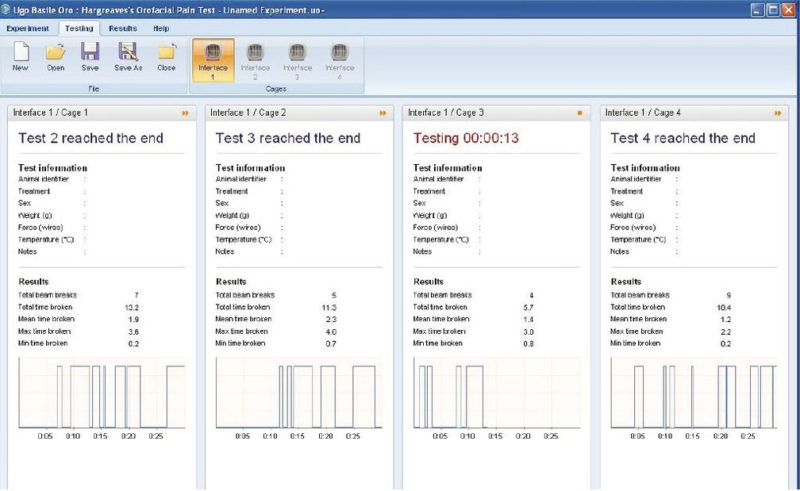Click the New file icon
This screenshot has height=491, width=800.
pos(20,57)
